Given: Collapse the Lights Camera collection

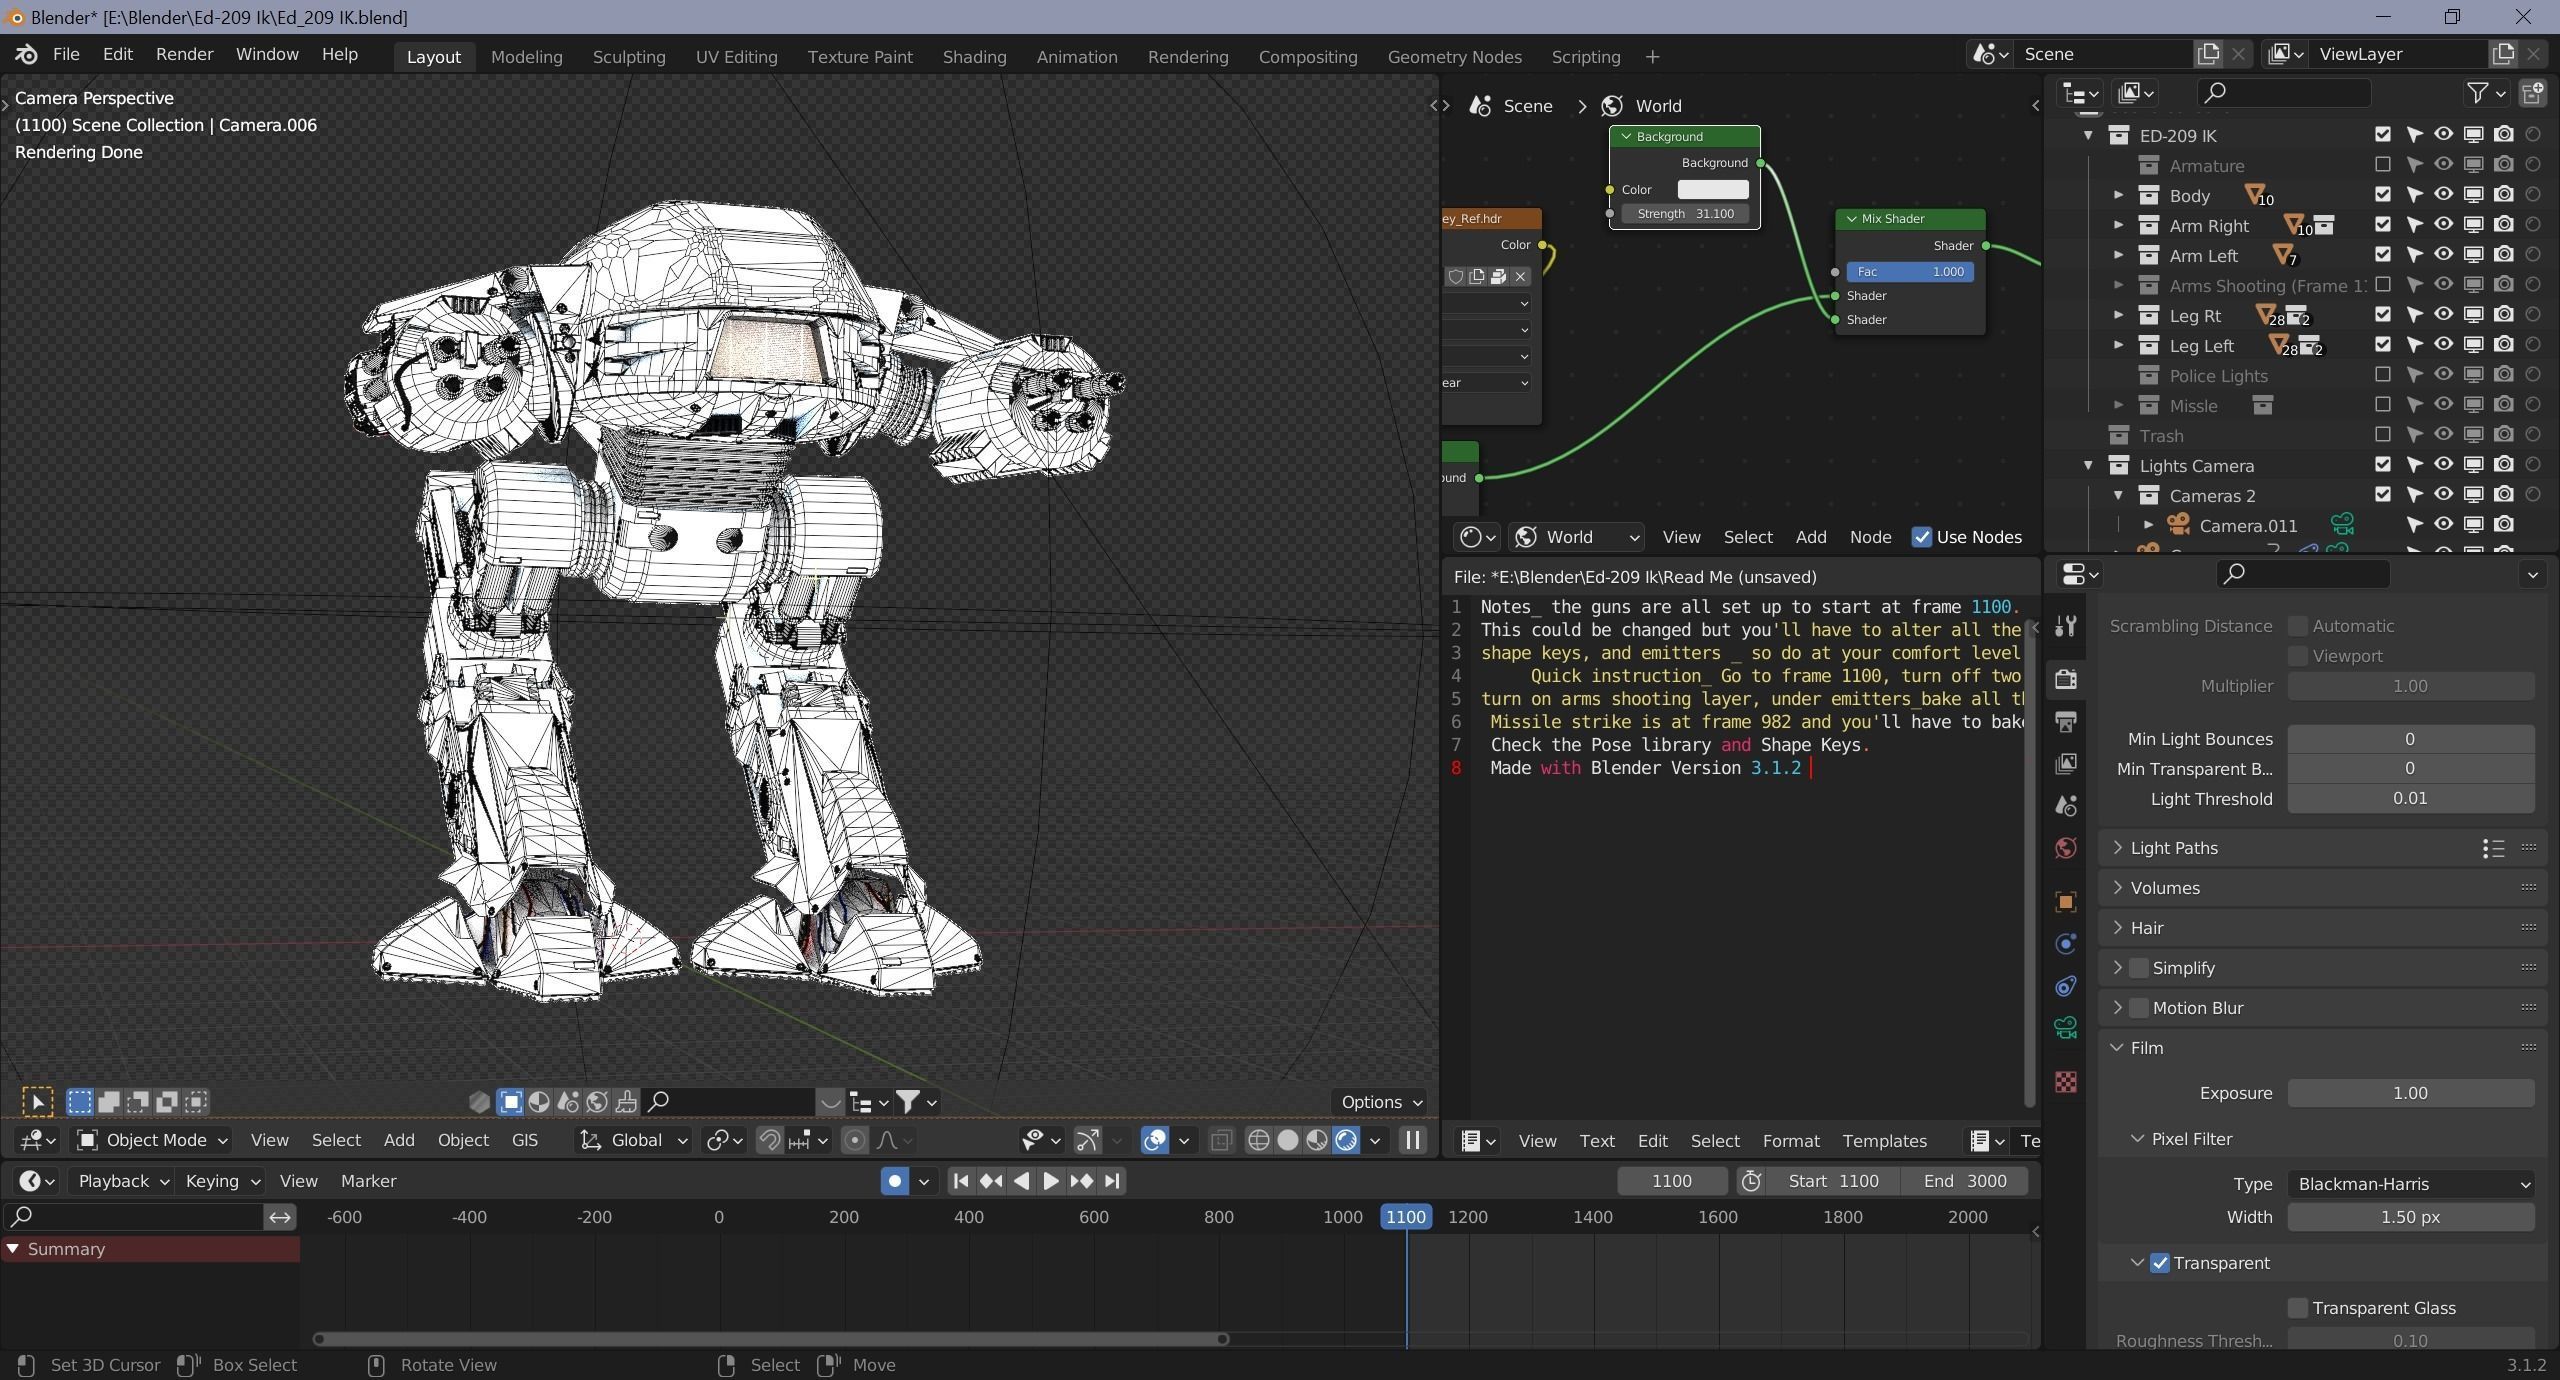Looking at the screenshot, I should (x=2088, y=465).
